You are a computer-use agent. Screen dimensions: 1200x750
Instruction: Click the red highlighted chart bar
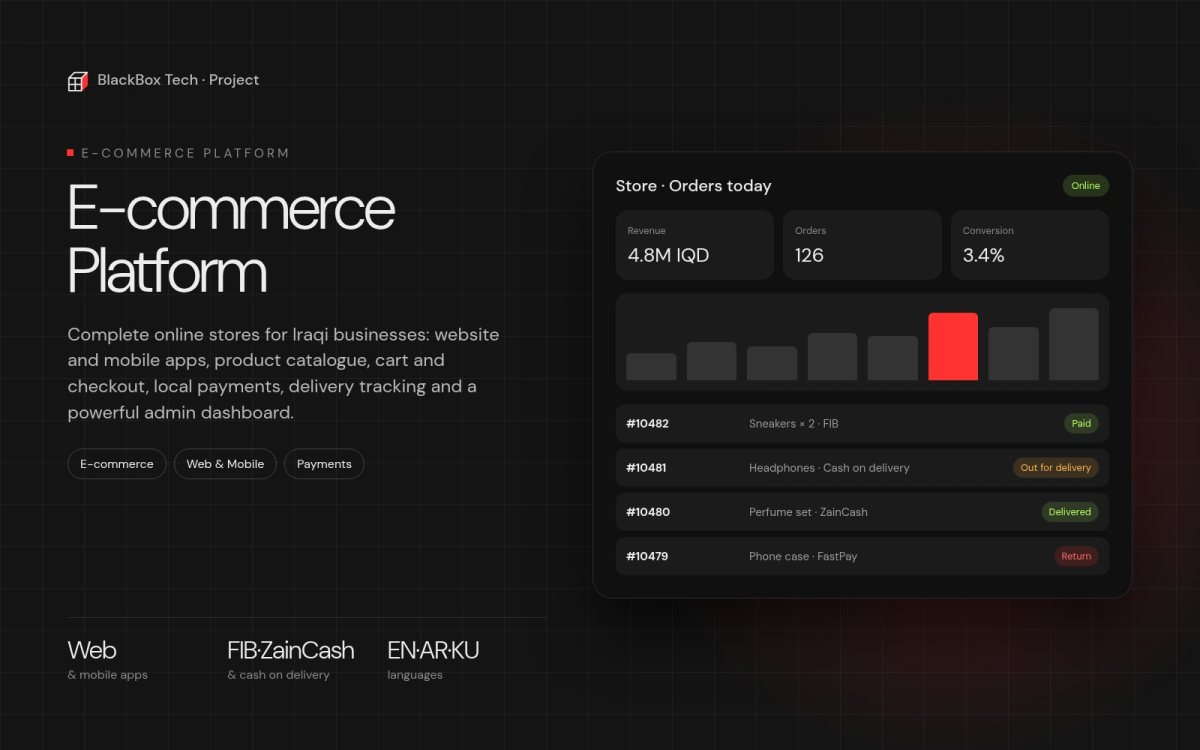(953, 347)
